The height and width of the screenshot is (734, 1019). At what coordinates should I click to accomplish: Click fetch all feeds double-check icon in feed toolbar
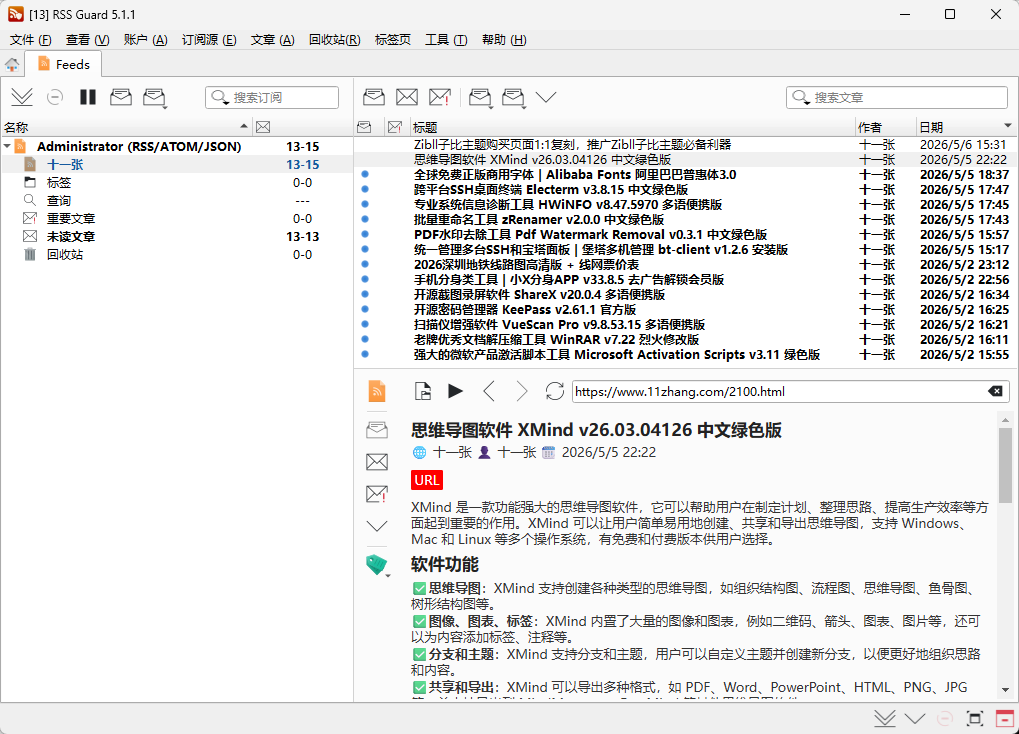click(x=21, y=98)
